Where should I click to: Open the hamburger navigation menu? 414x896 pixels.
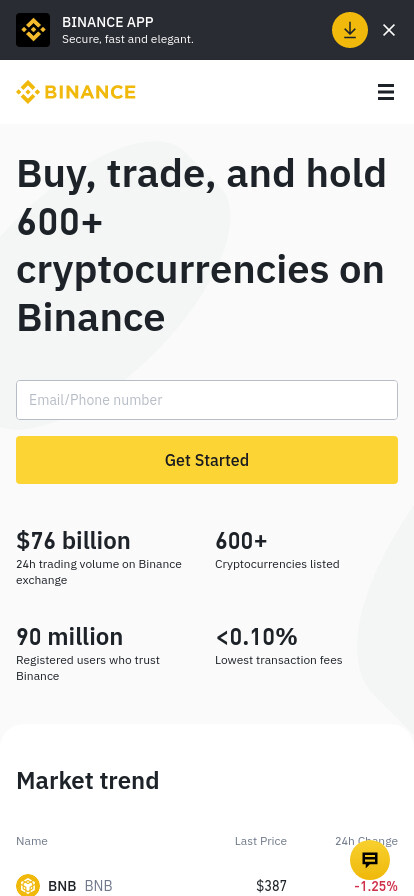(386, 92)
